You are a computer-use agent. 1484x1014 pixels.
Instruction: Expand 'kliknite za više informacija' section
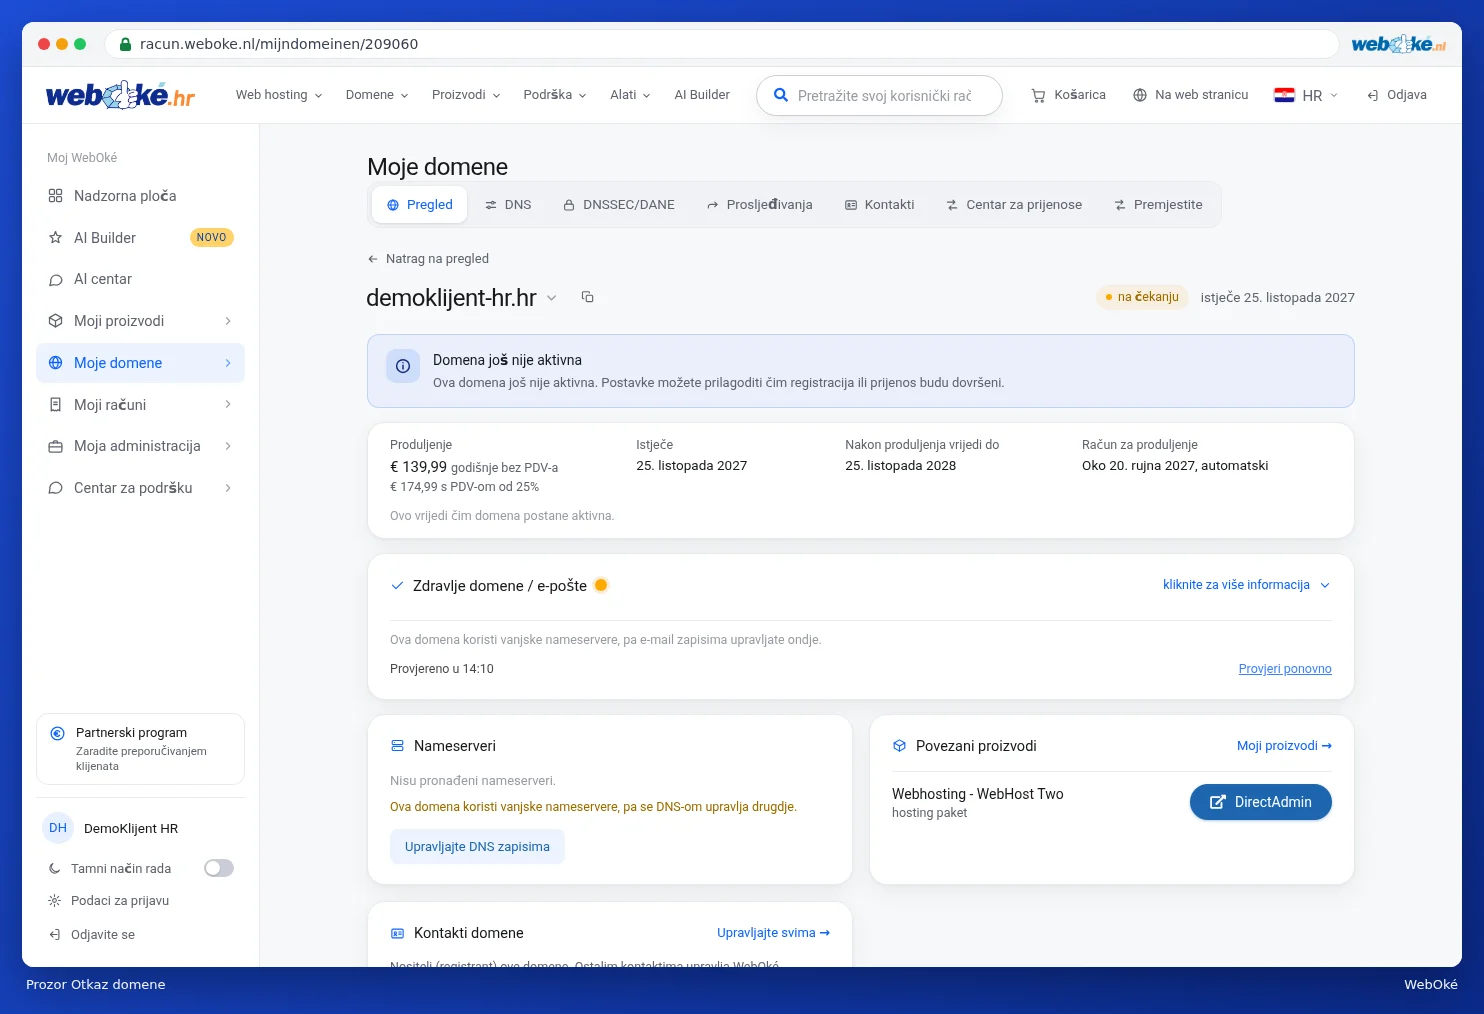(1247, 585)
